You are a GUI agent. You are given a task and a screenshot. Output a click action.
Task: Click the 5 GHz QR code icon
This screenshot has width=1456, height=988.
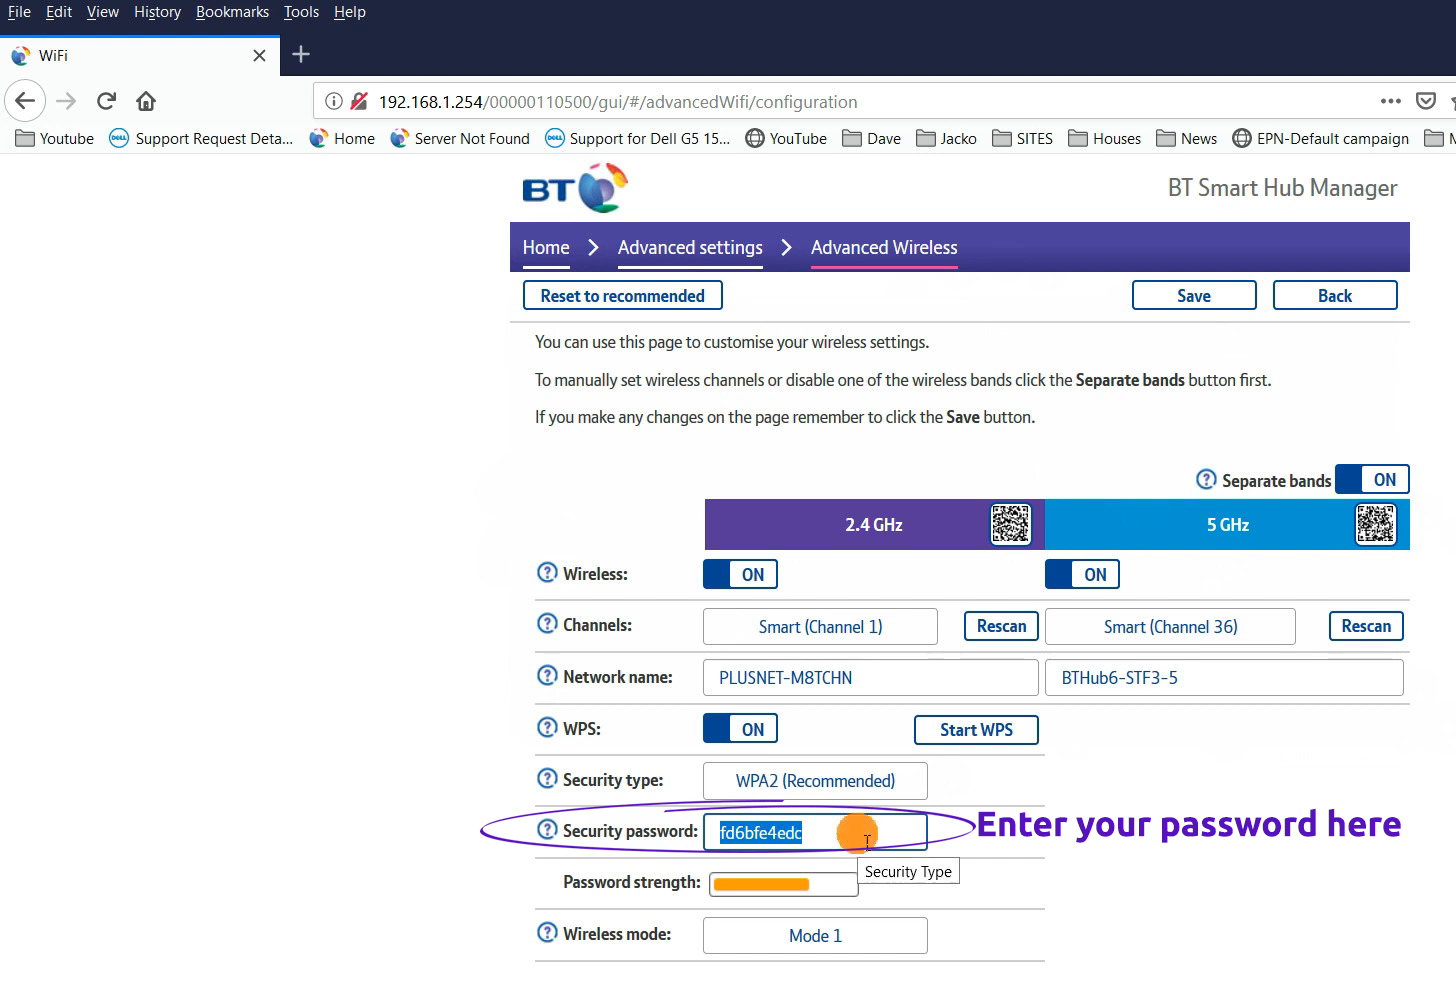(x=1375, y=524)
